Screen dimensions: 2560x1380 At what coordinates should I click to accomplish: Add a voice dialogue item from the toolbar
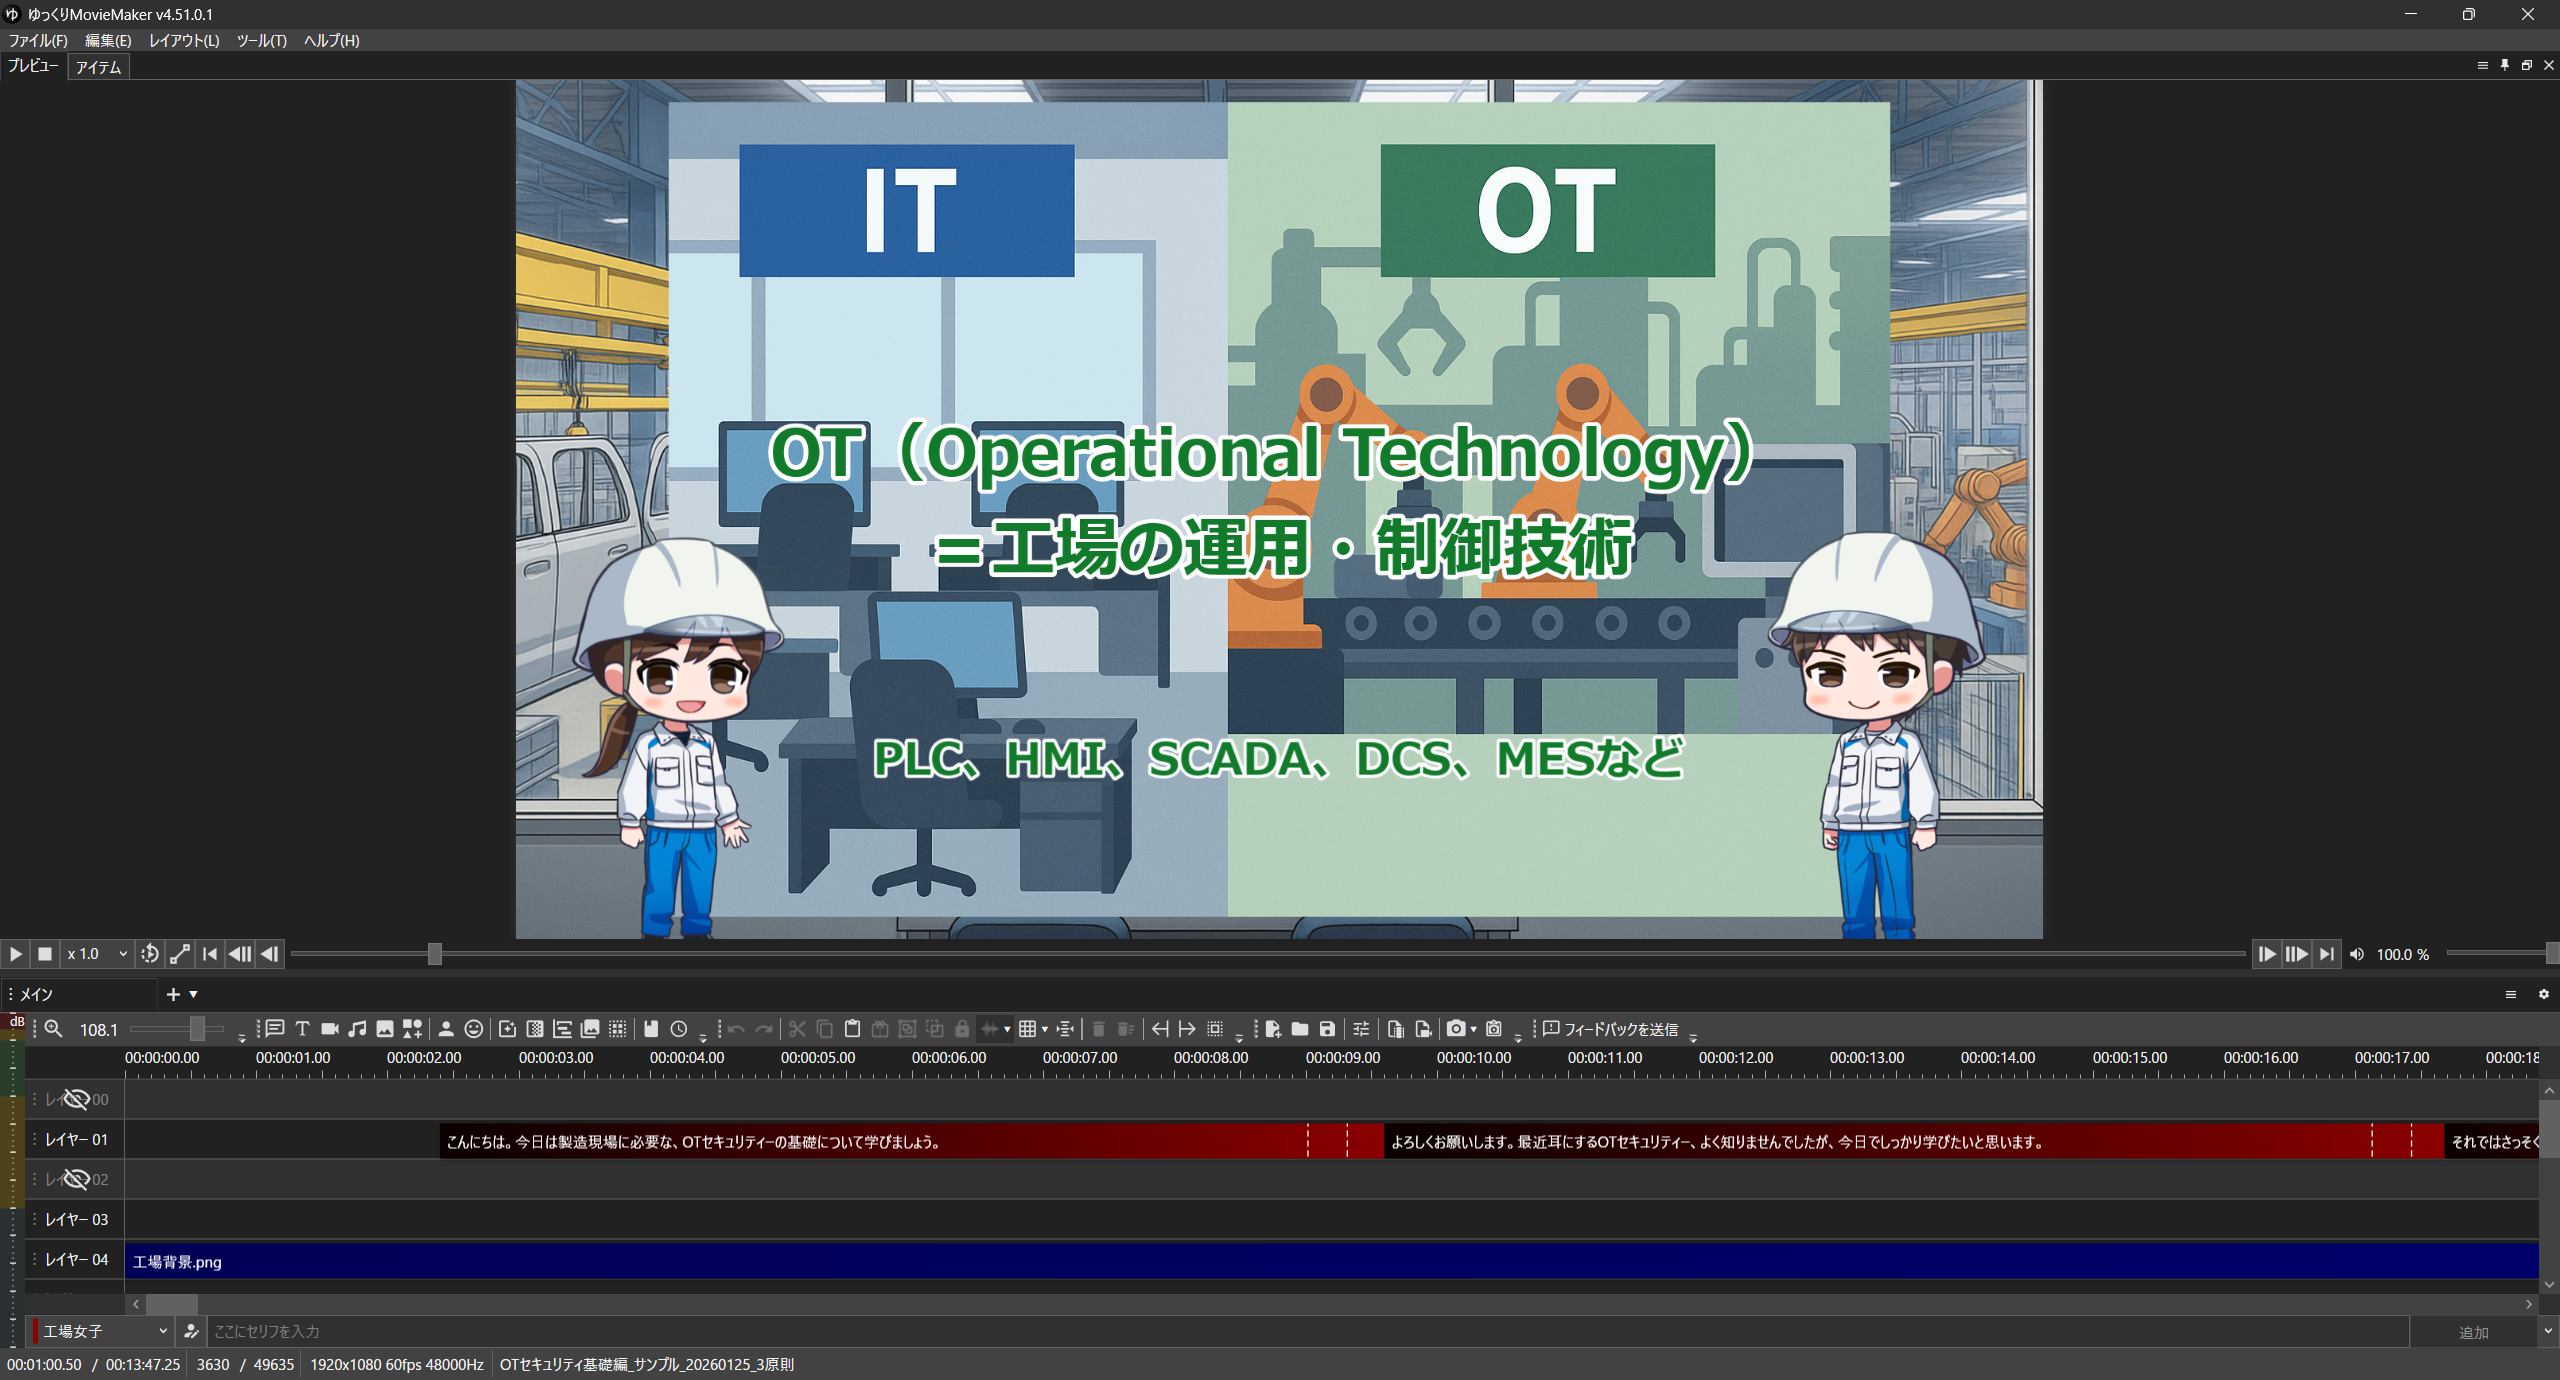pyautogui.click(x=275, y=1029)
